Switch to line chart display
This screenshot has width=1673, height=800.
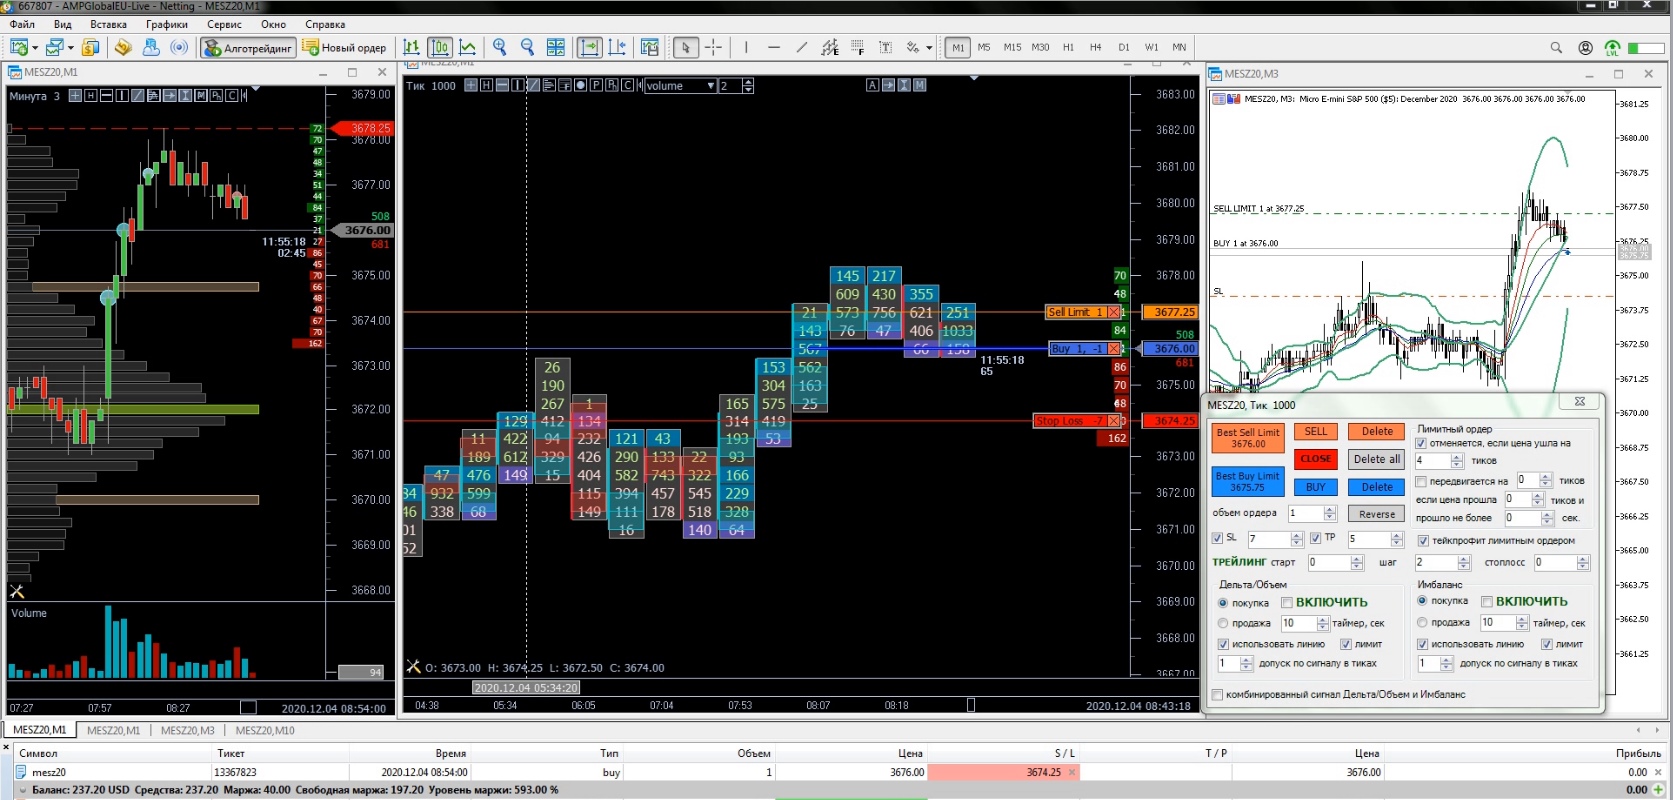(x=467, y=47)
